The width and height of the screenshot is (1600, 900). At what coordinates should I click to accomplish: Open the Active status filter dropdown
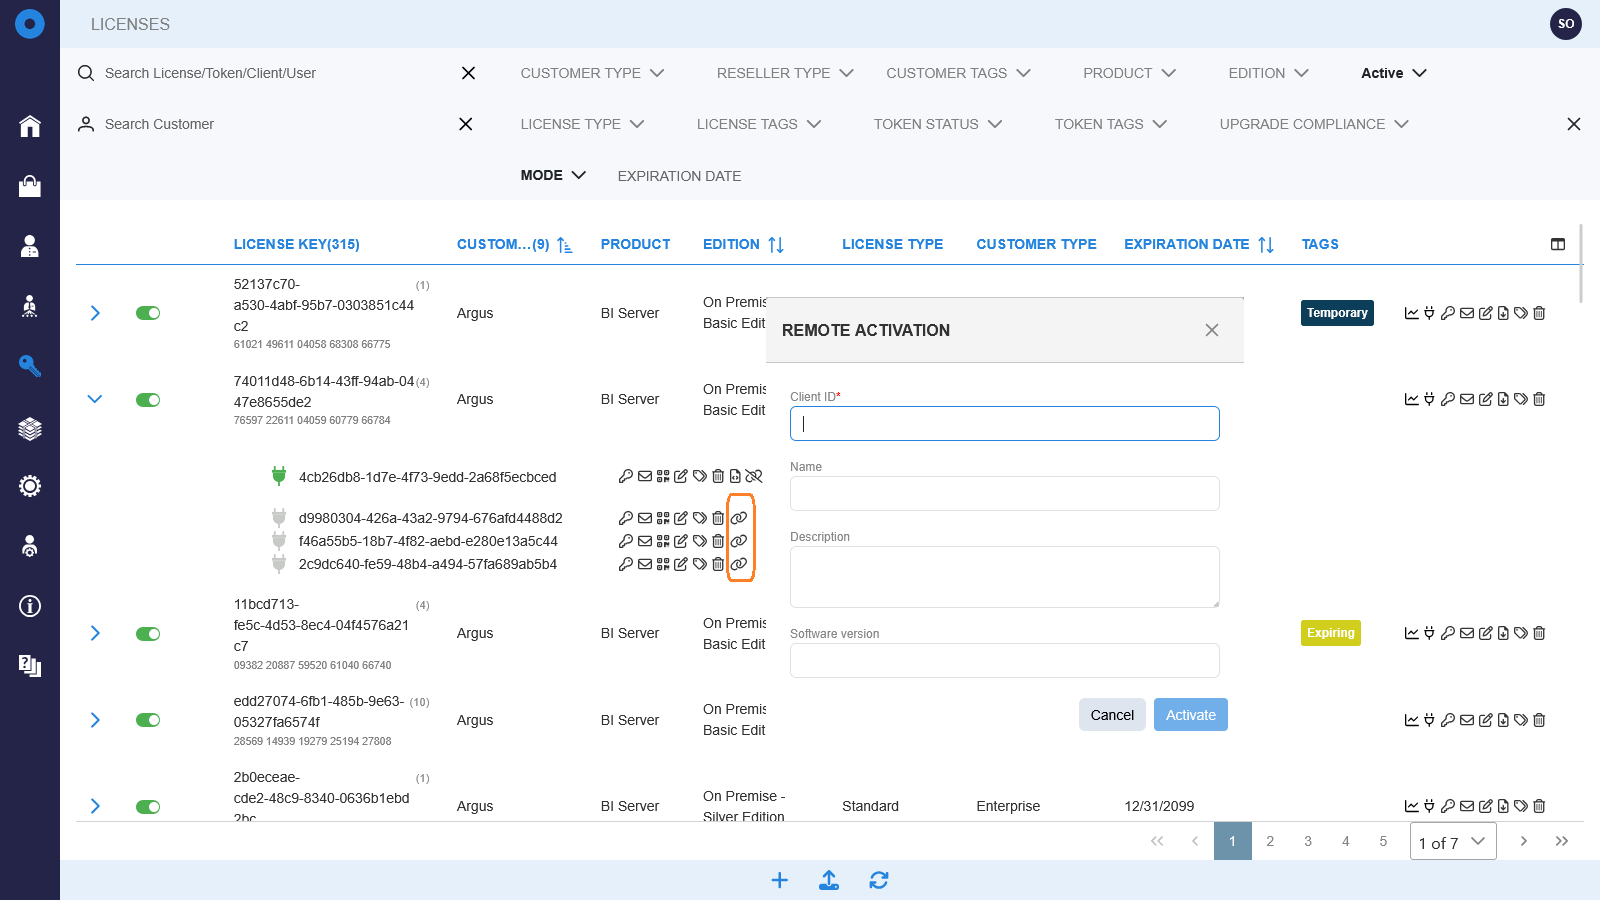pyautogui.click(x=1391, y=72)
